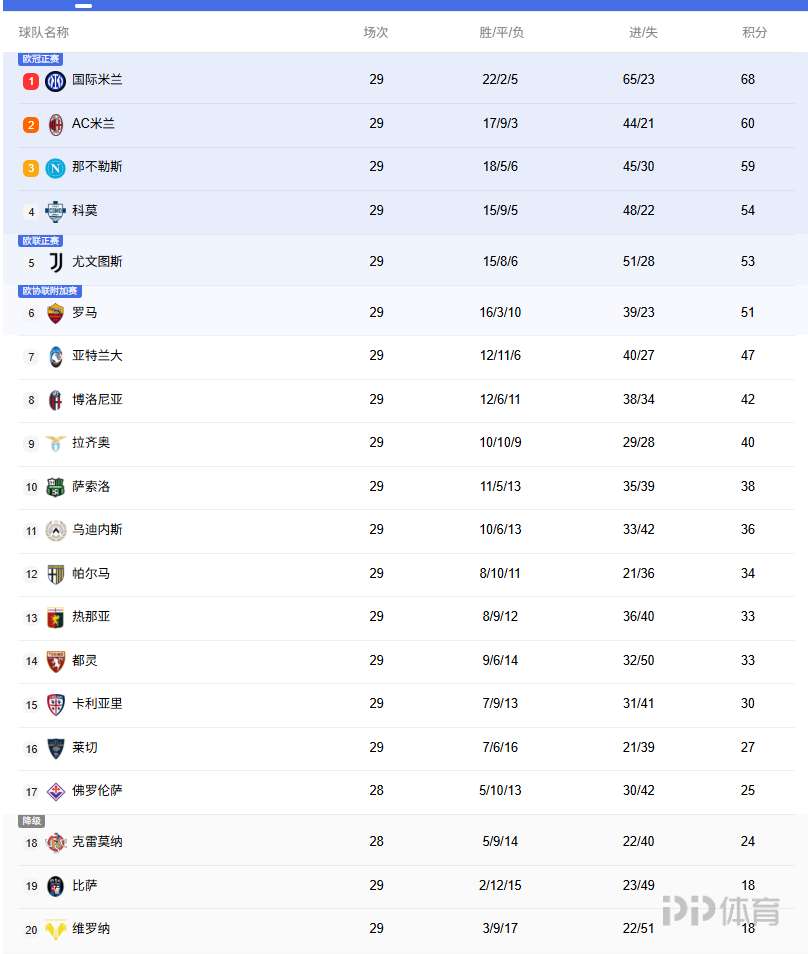Click the PP体育 watermark logo
This screenshot has width=808, height=954.
[x=720, y=911]
